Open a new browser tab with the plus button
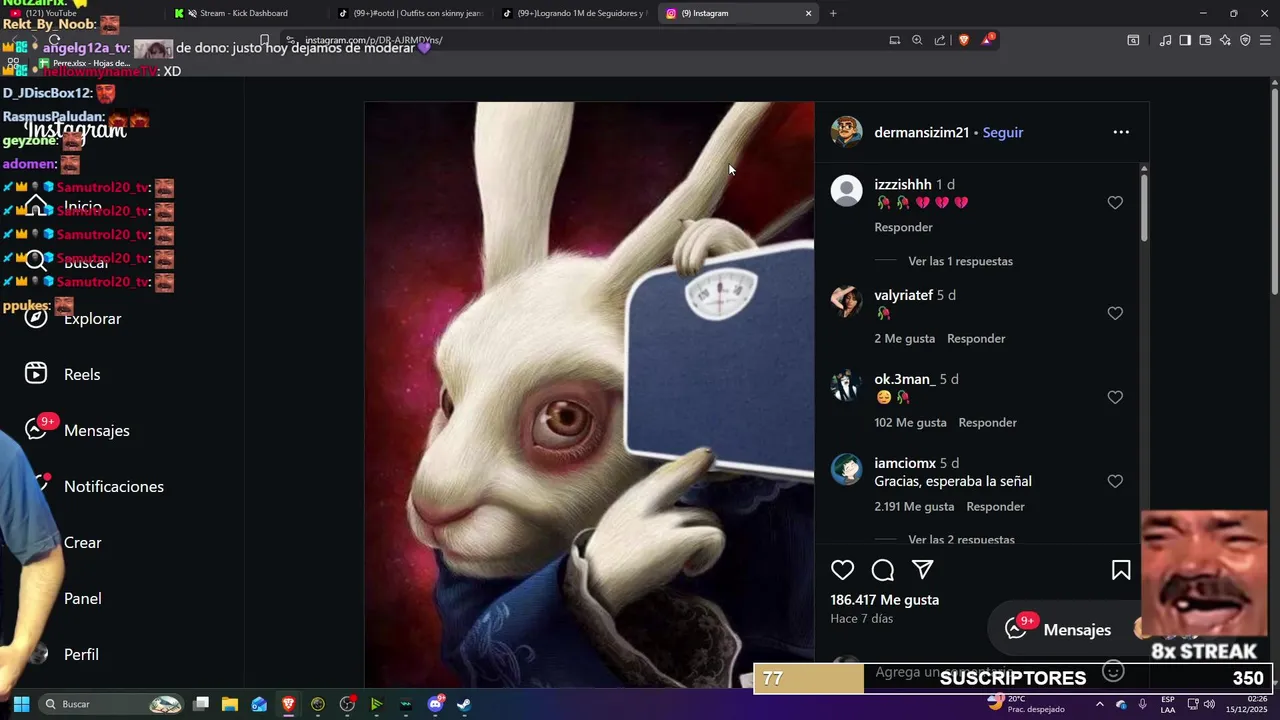 pos(833,13)
